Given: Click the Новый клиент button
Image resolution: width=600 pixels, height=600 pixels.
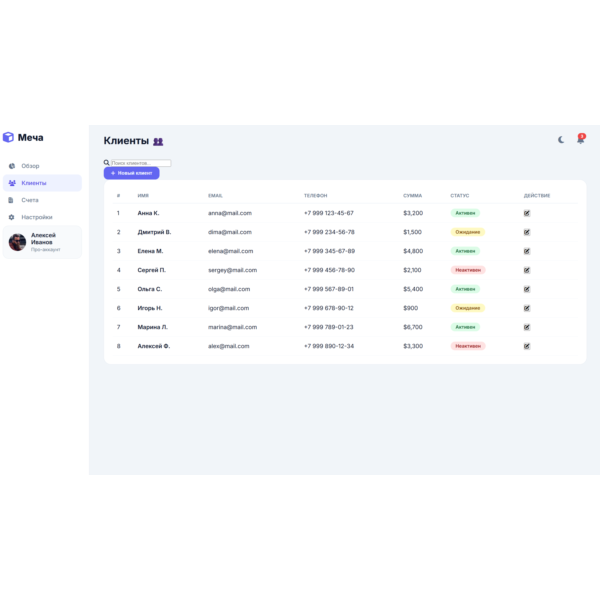Looking at the screenshot, I should [132, 173].
